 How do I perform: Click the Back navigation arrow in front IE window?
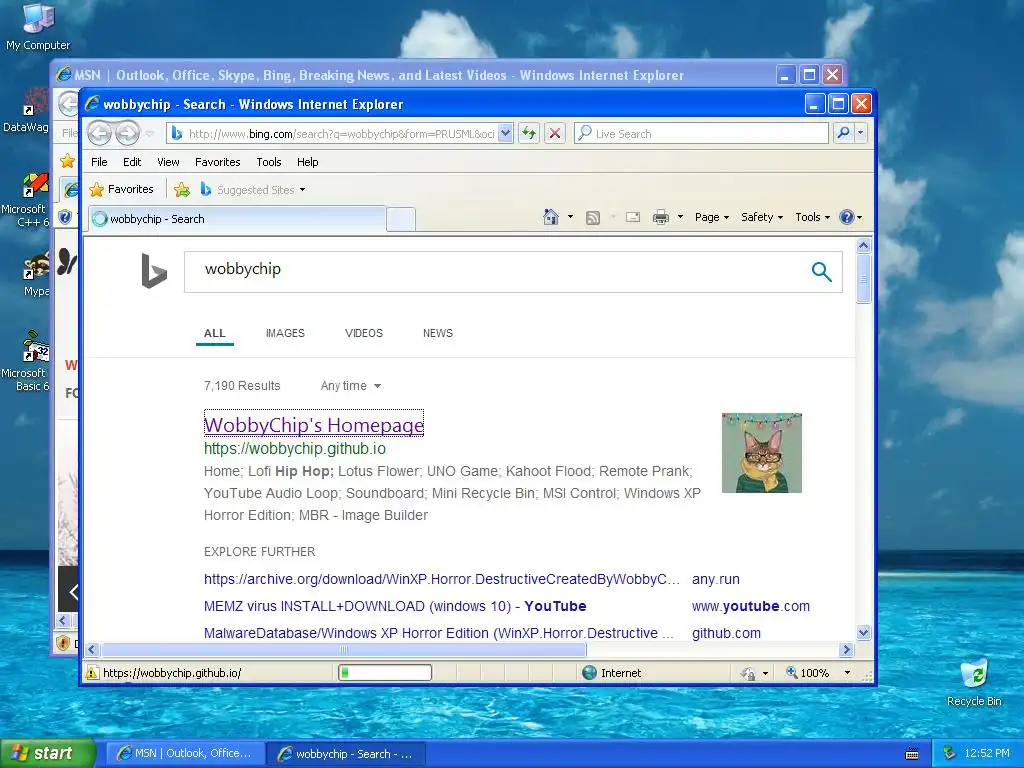click(x=99, y=133)
